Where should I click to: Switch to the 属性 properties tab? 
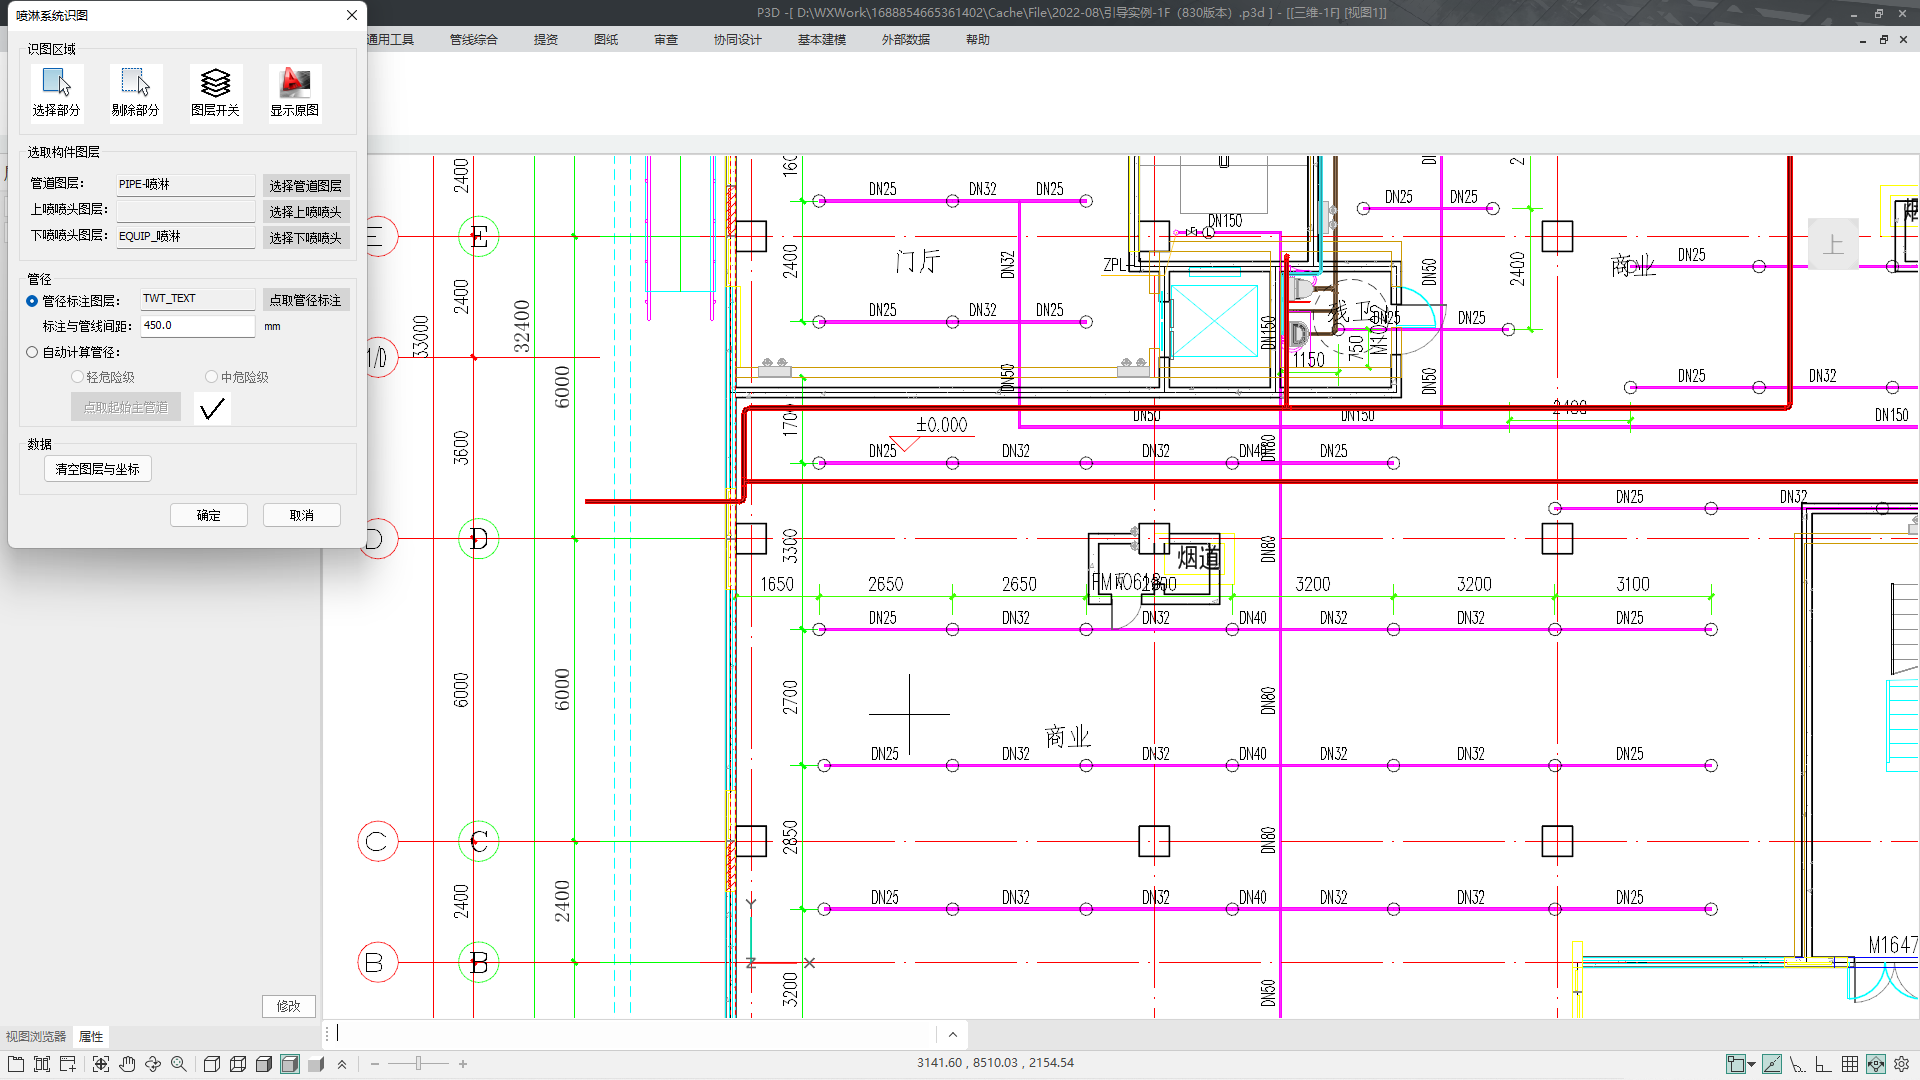pos(91,1036)
